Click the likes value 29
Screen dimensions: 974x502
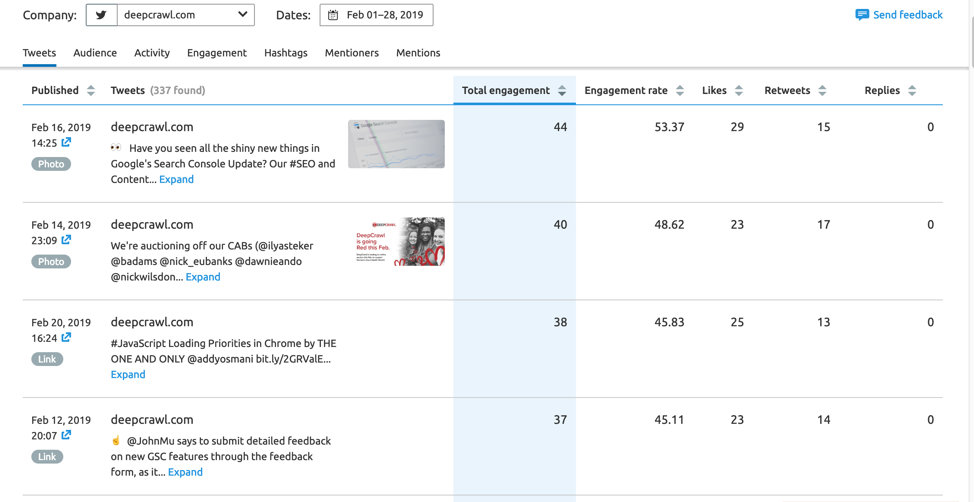point(737,127)
